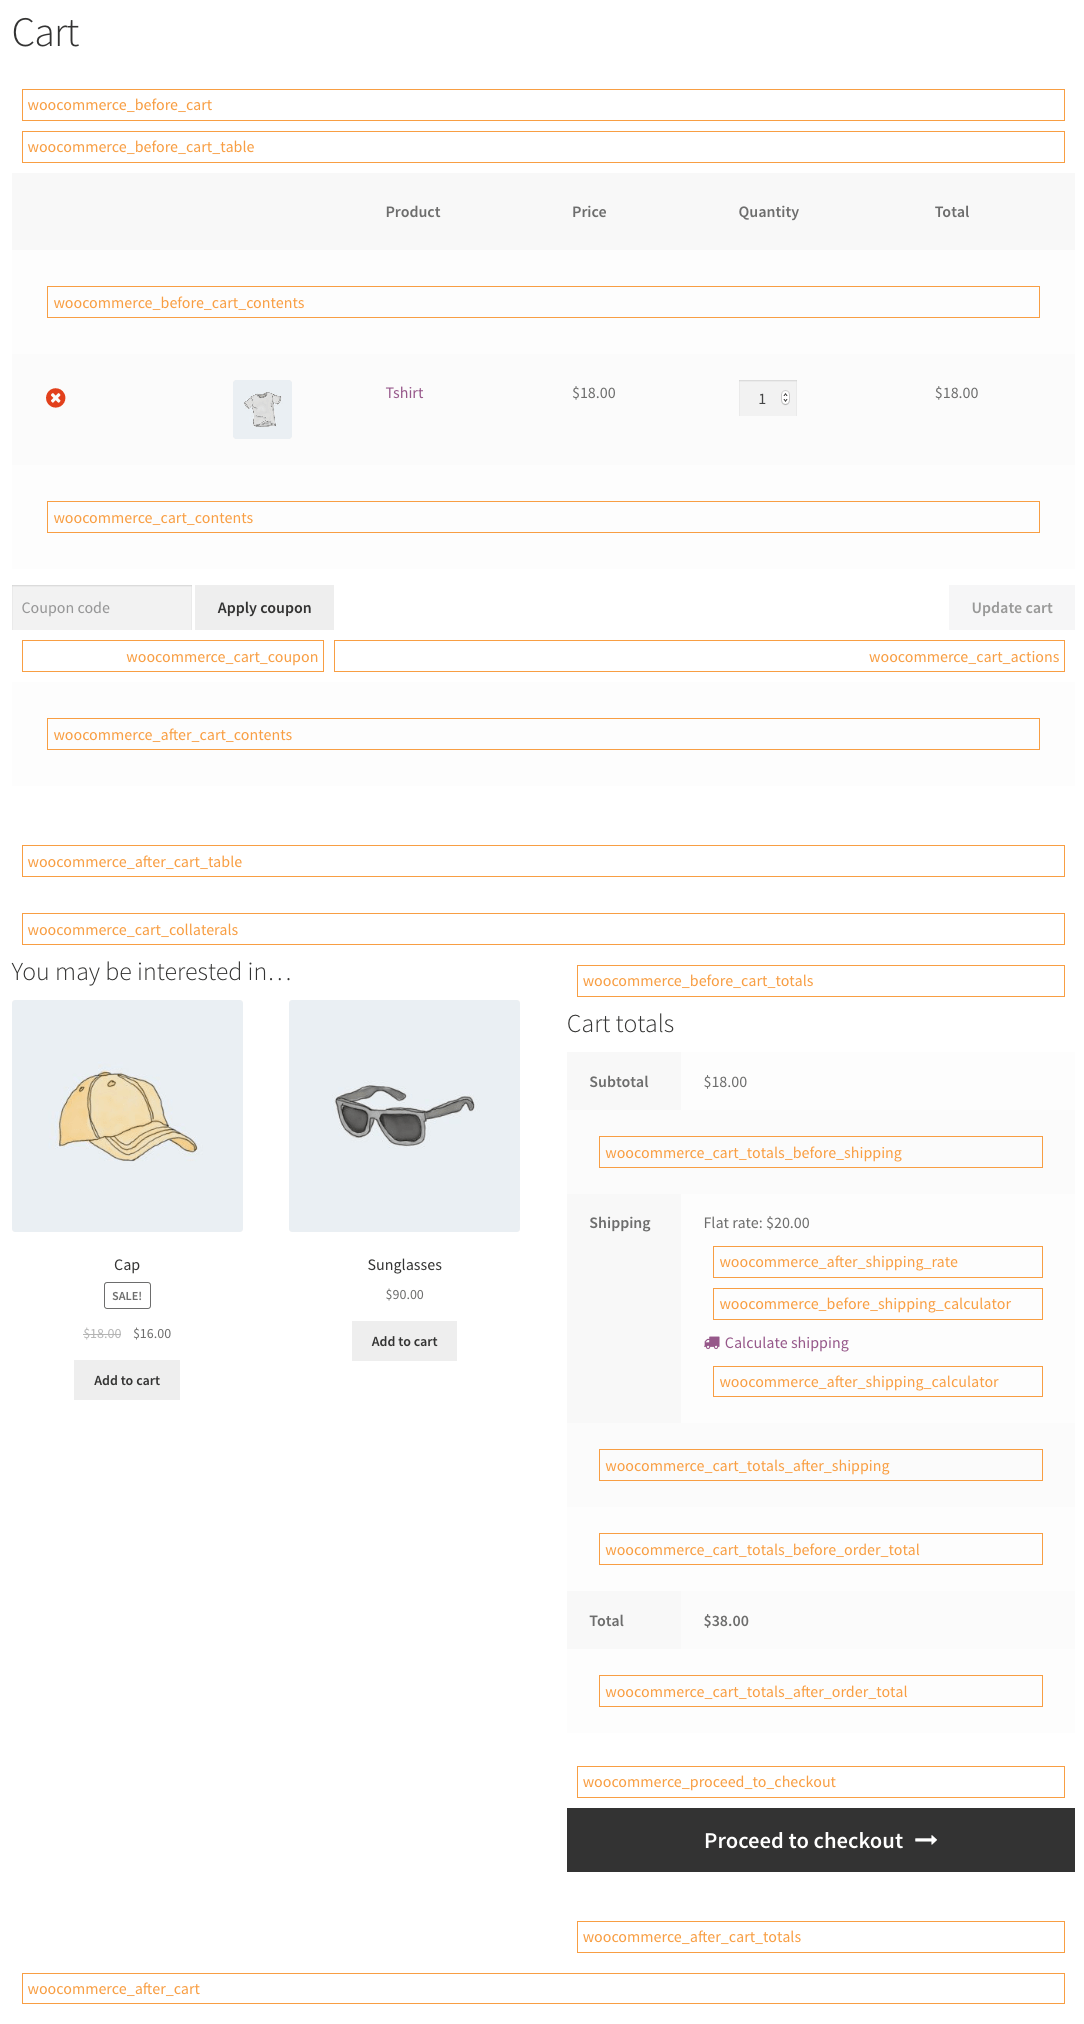Screen dimensions: 1084x2024
Task: Focus the Coupon code field
Action: (102, 608)
